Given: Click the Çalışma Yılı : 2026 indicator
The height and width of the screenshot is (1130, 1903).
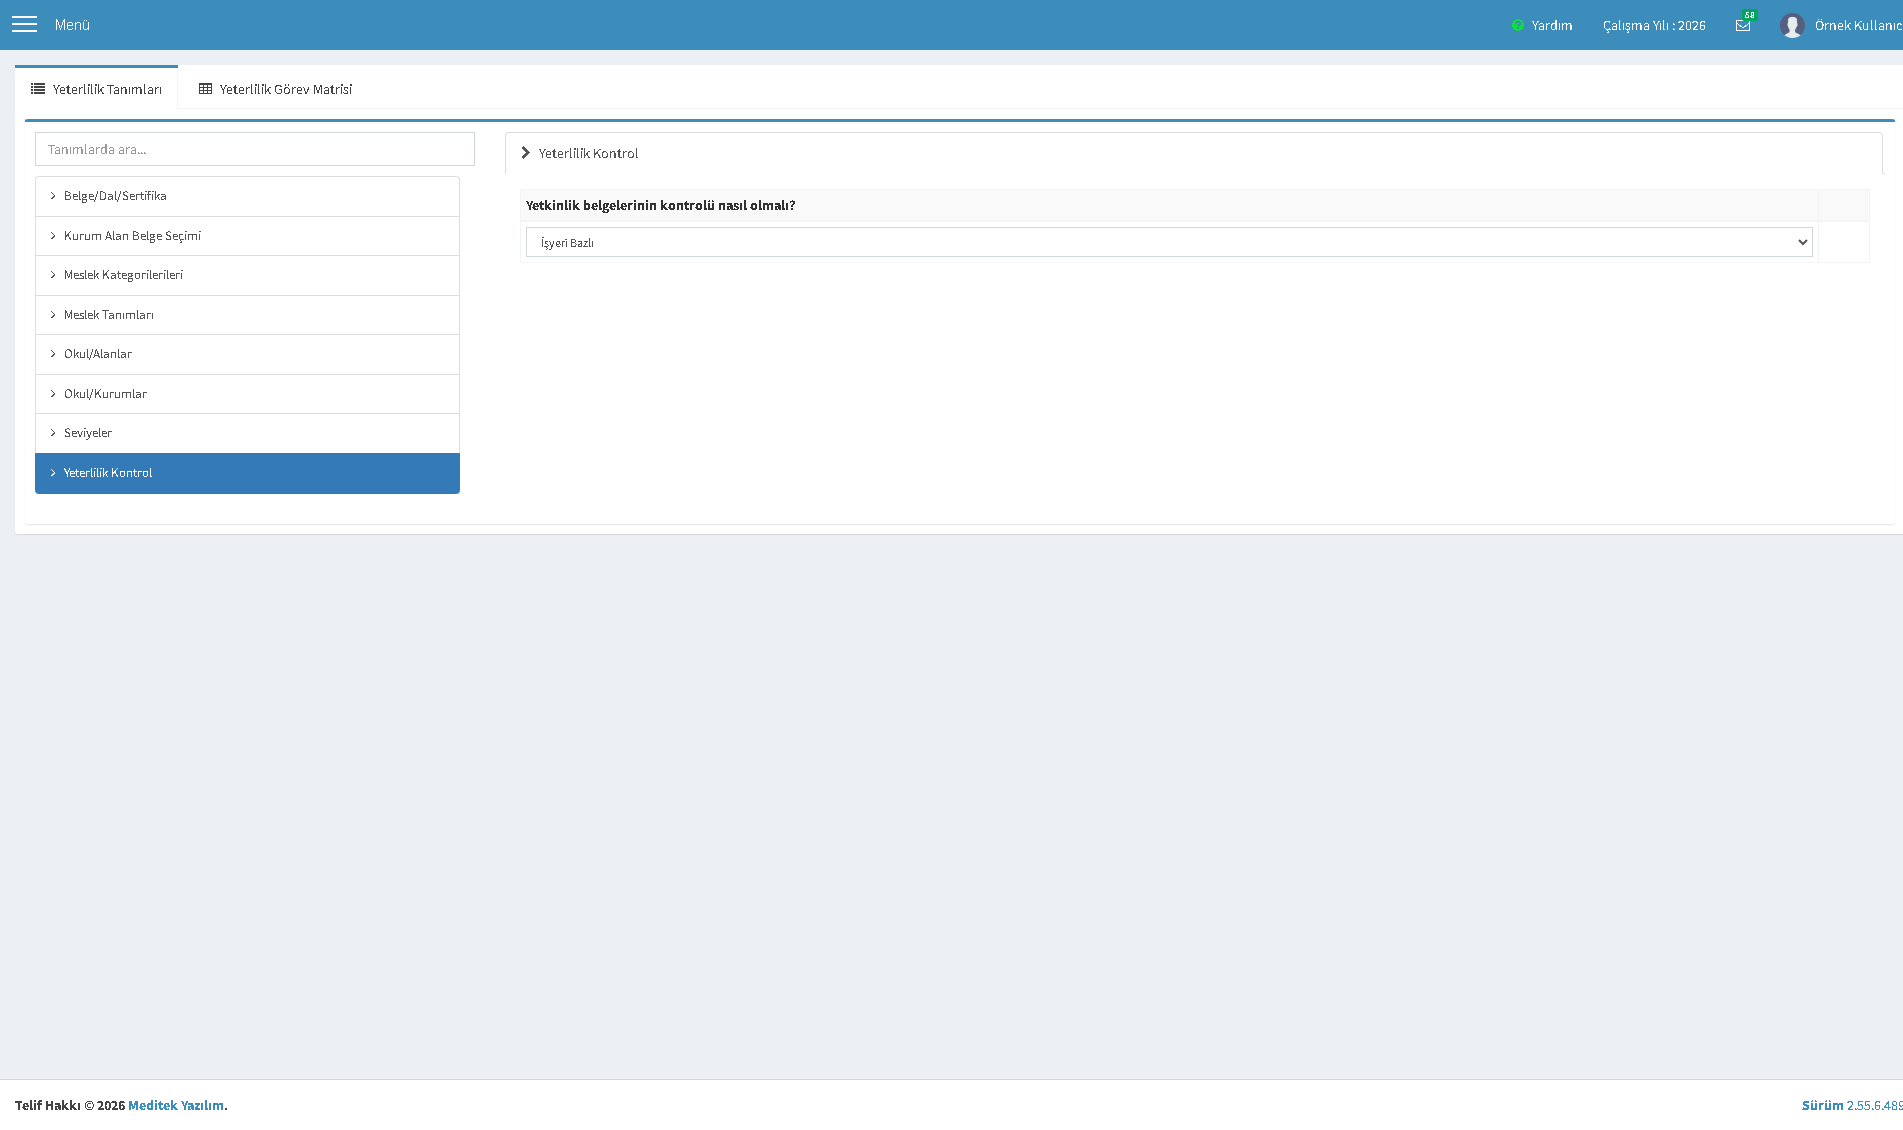Looking at the screenshot, I should [1654, 25].
